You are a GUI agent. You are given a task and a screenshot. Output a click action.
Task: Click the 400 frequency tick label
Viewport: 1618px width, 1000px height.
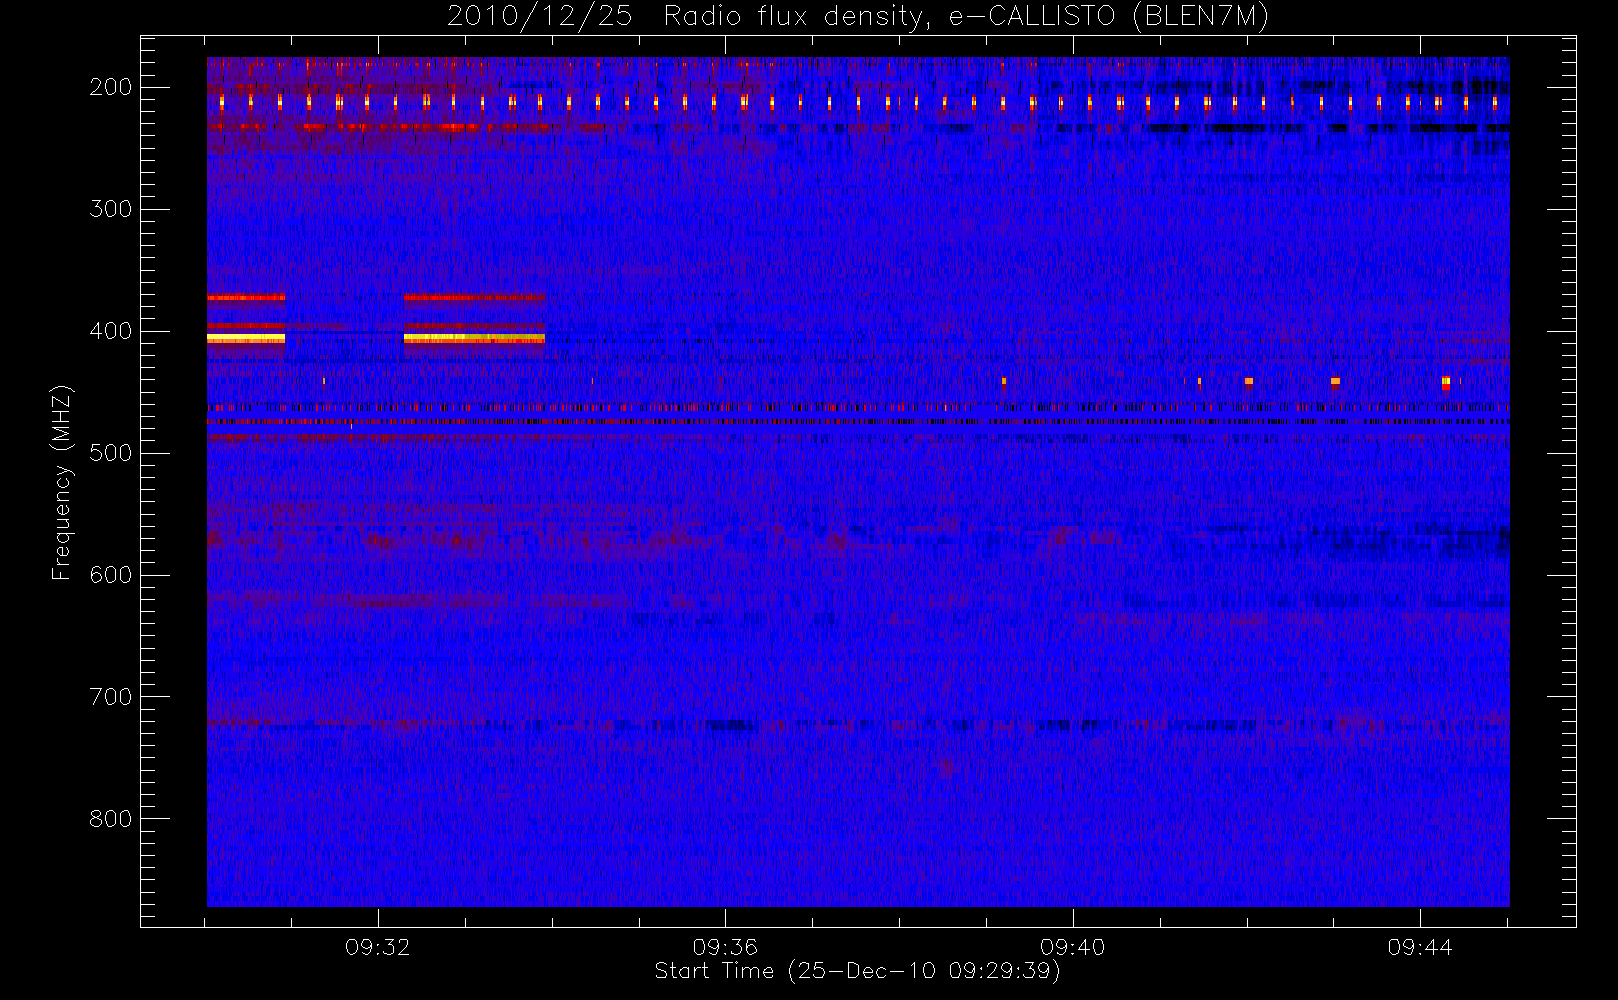[x=111, y=331]
